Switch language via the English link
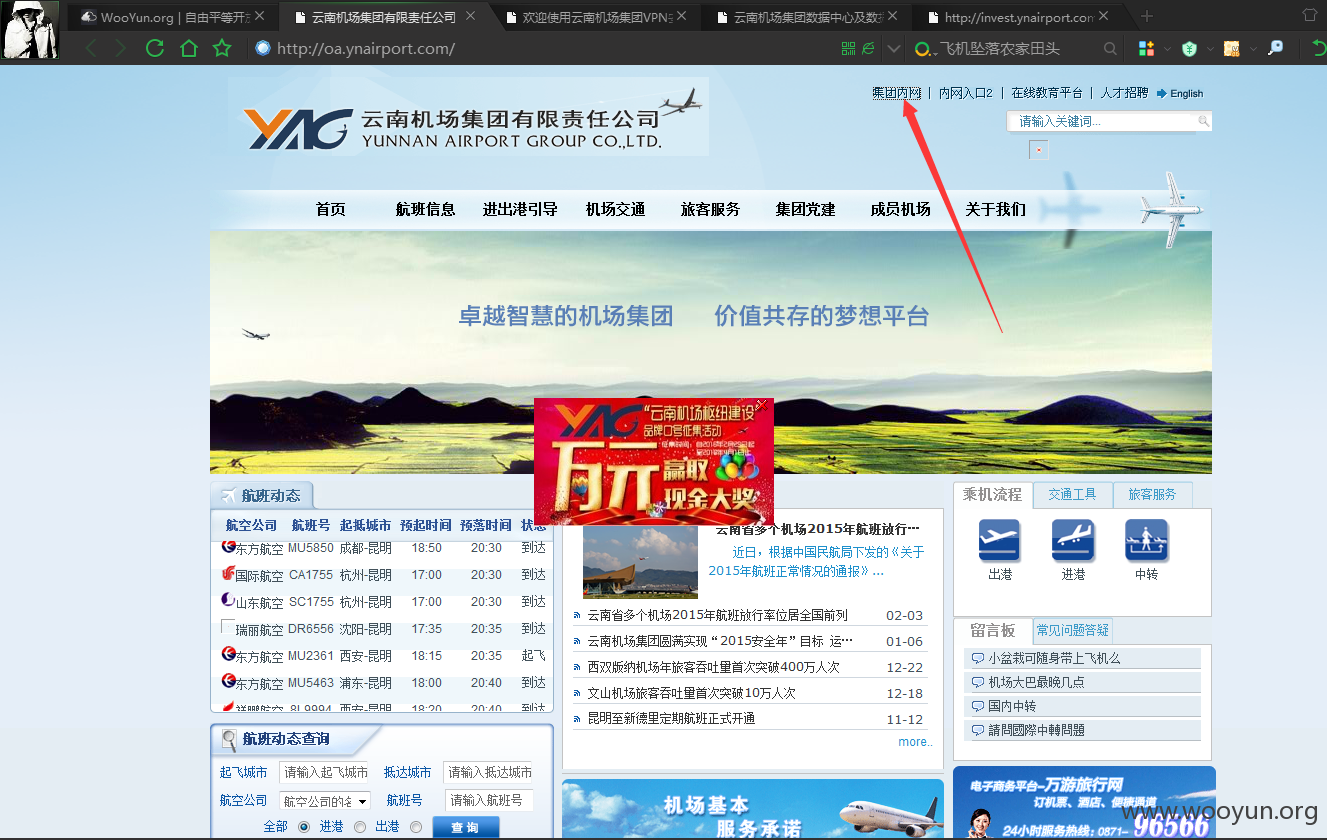 click(x=1180, y=93)
